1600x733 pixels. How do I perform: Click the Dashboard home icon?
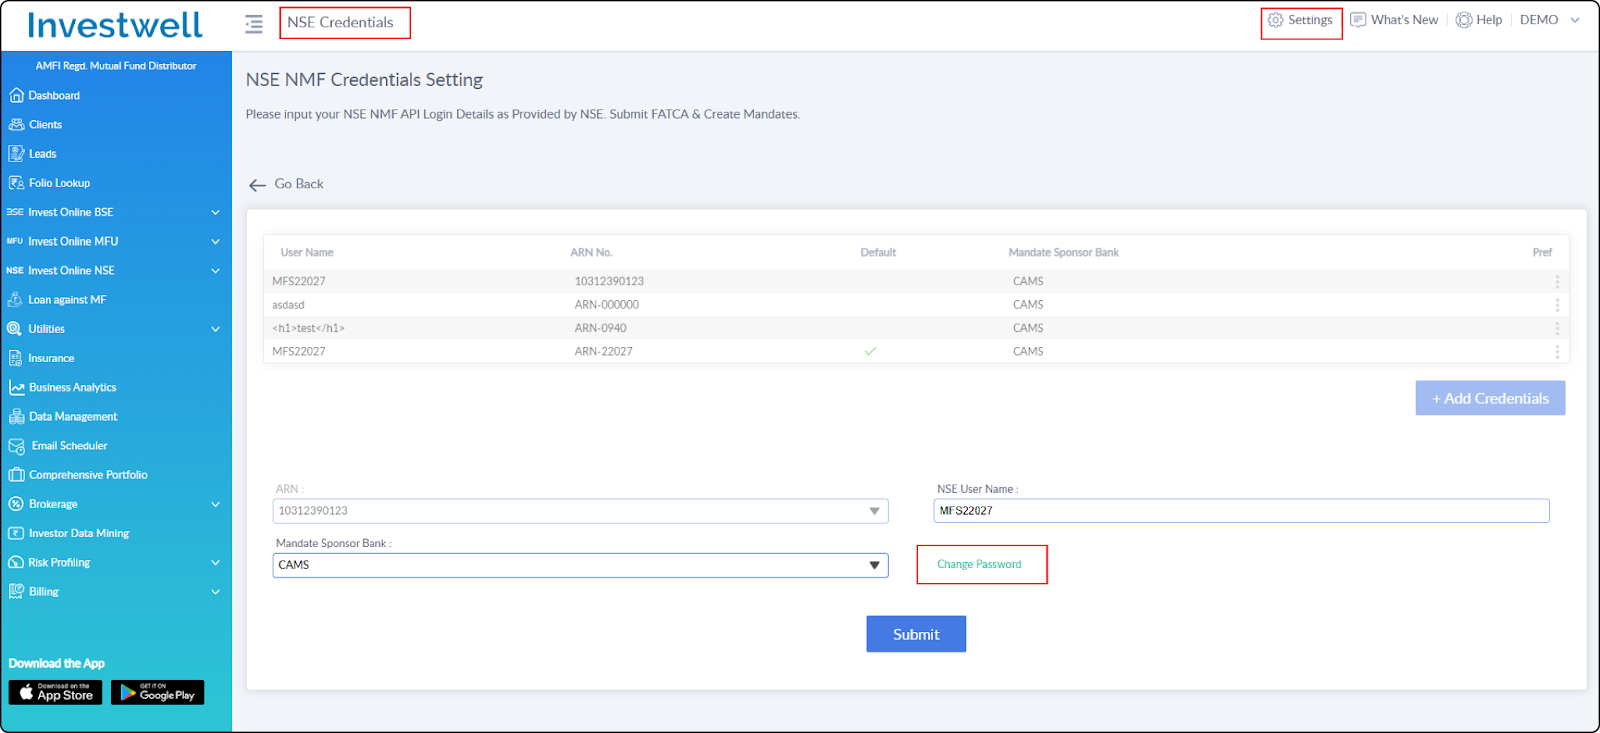point(16,95)
